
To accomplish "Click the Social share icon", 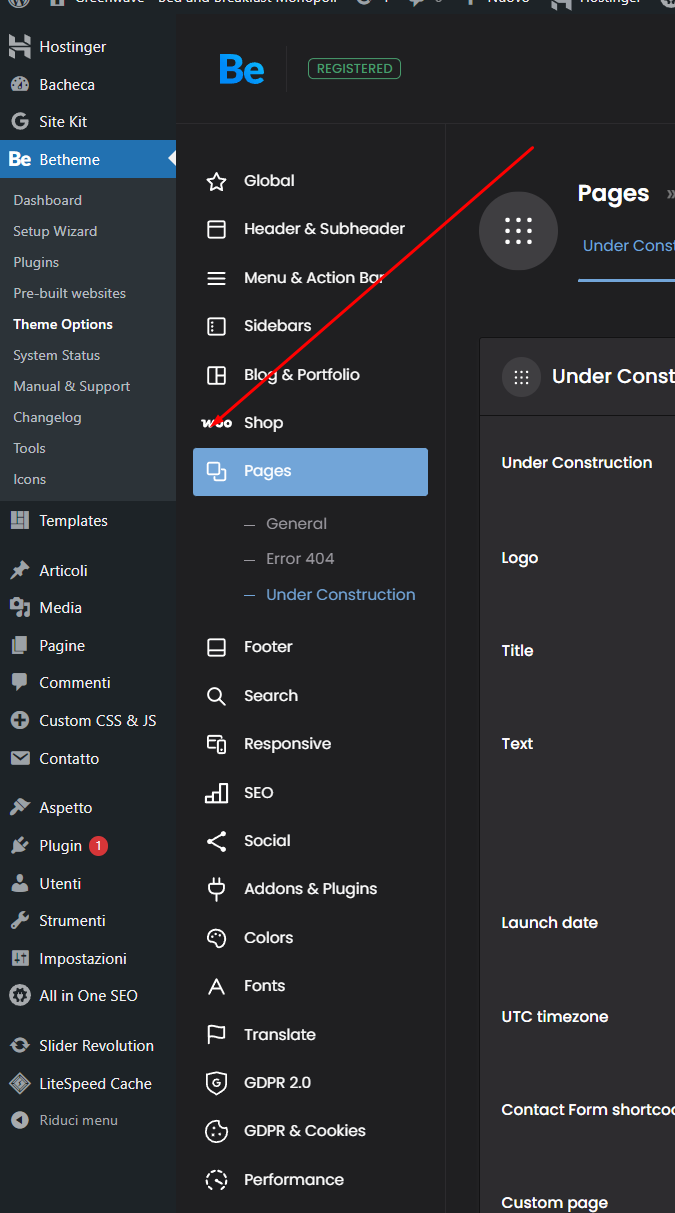I will click(x=216, y=841).
